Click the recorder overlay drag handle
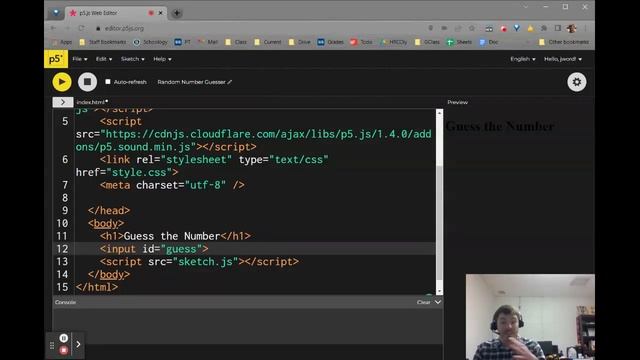640x360 pixels. (x=52, y=345)
